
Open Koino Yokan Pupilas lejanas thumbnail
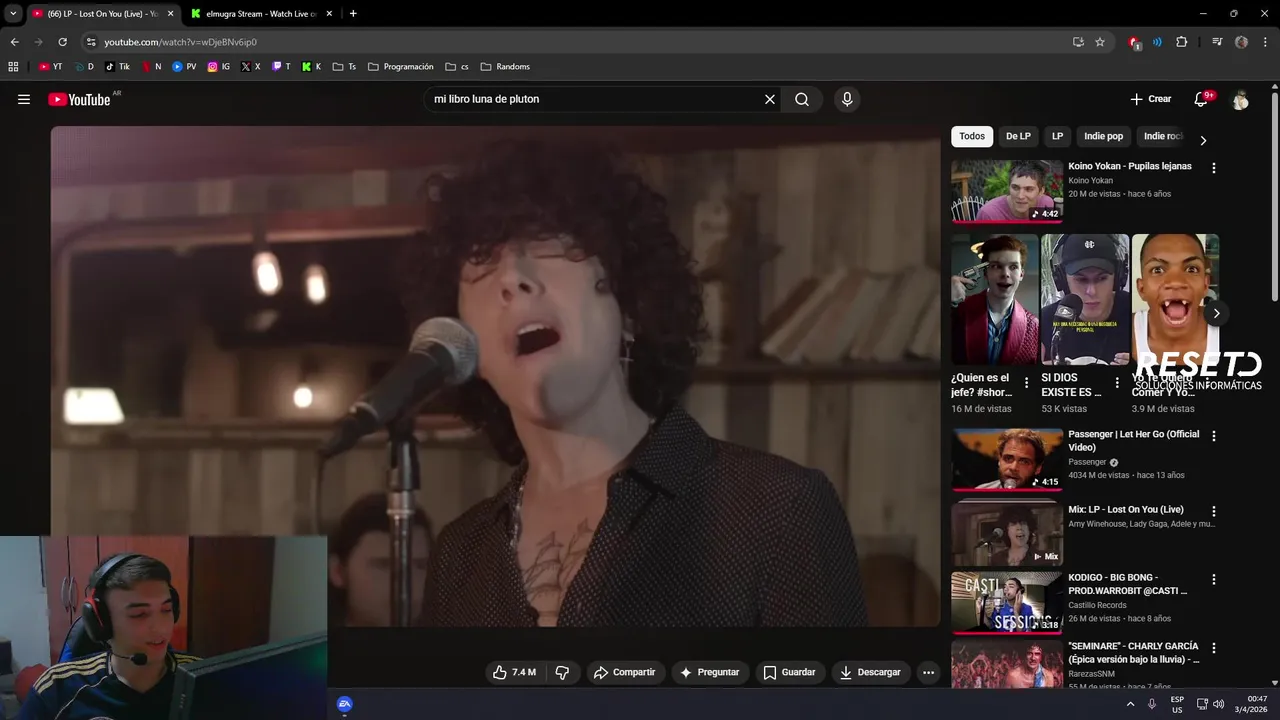click(x=1007, y=191)
